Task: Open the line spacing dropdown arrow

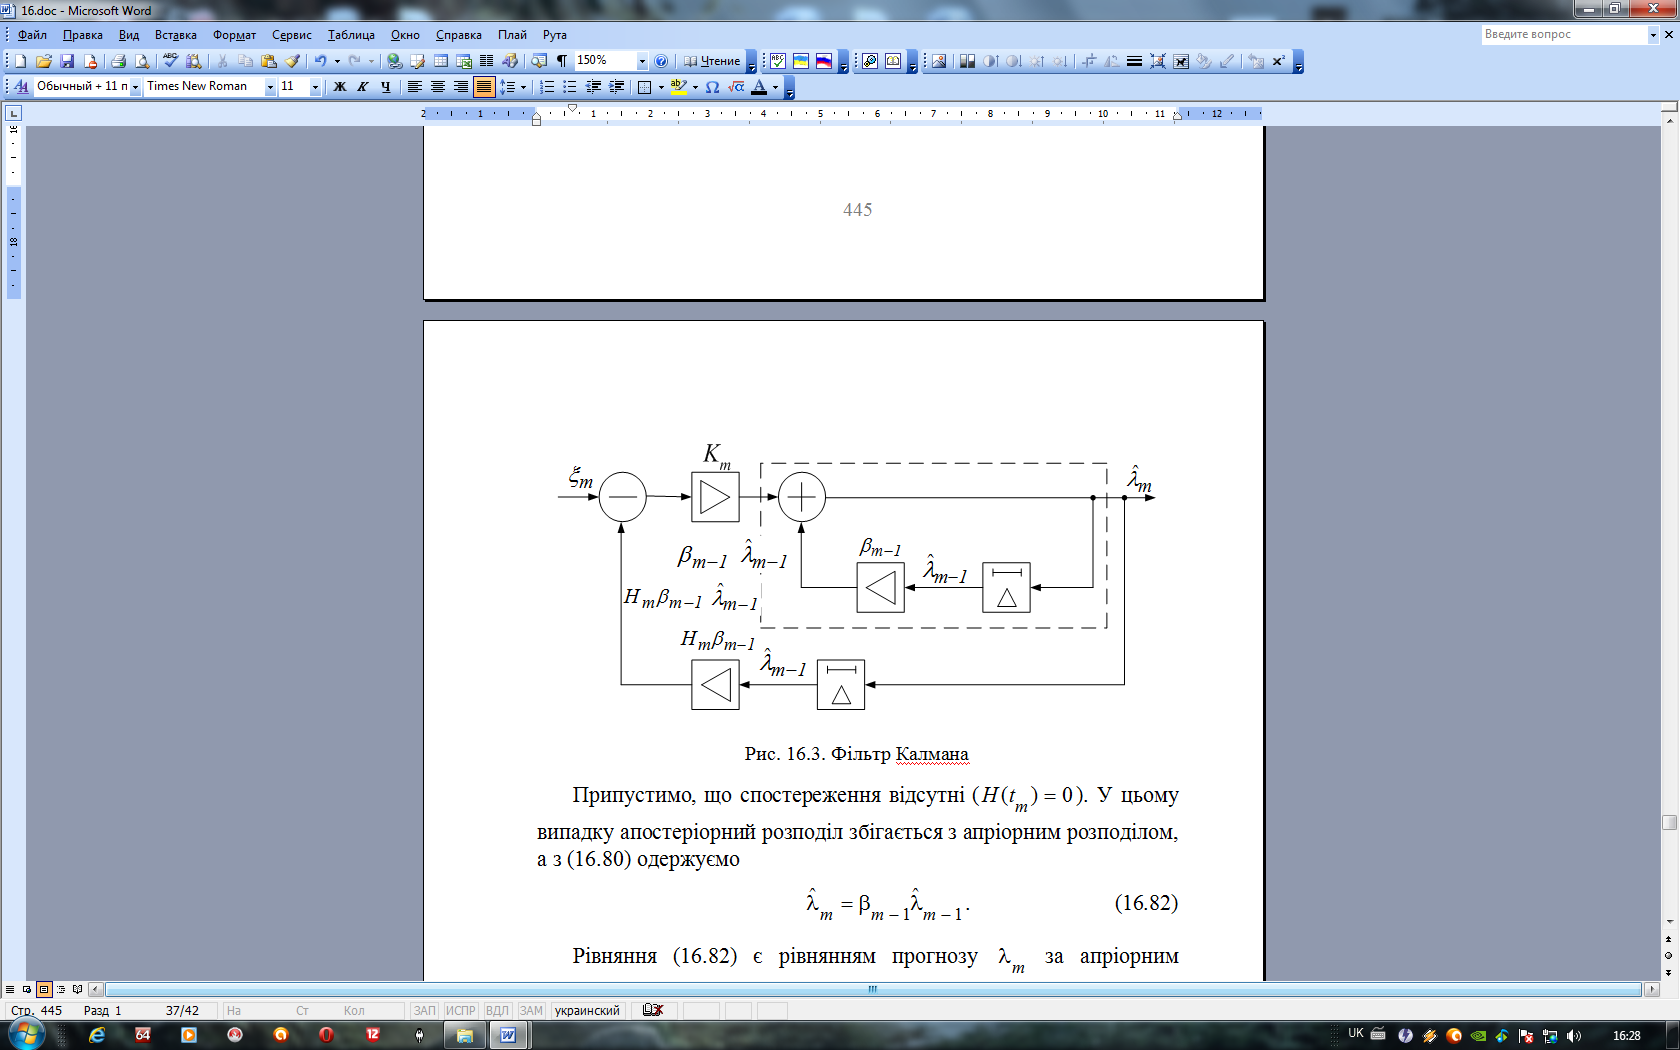Action: pyautogui.click(x=523, y=87)
